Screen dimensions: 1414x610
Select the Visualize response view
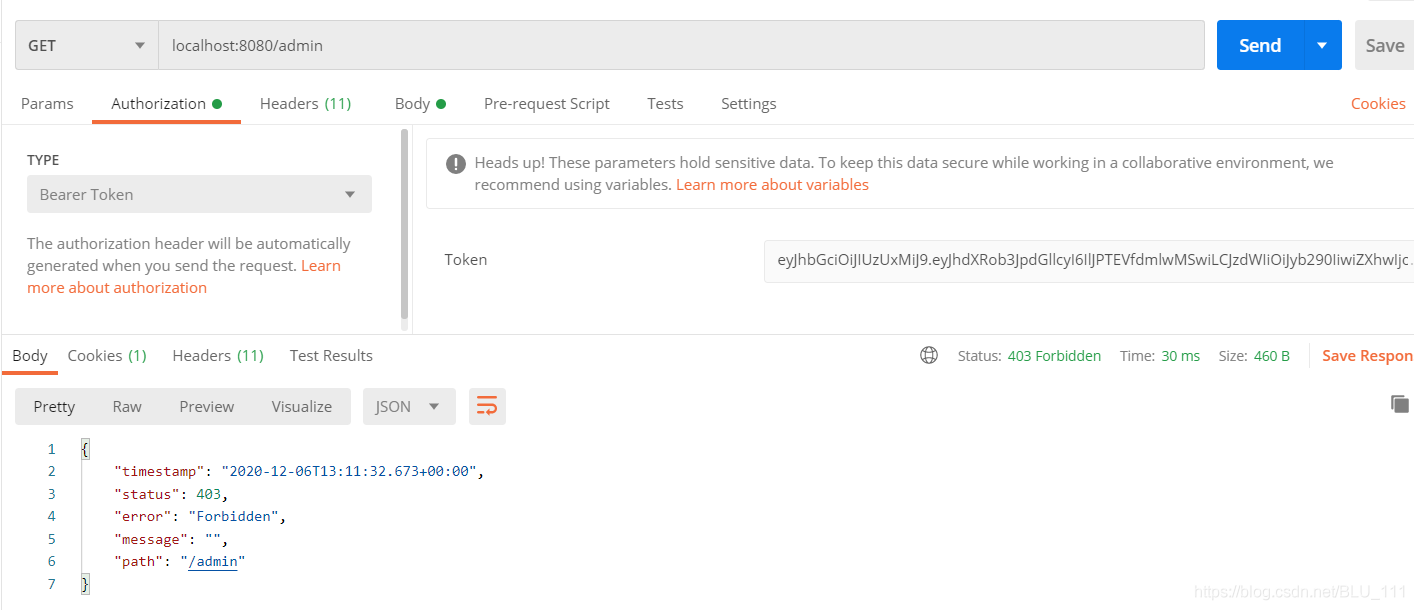point(302,406)
